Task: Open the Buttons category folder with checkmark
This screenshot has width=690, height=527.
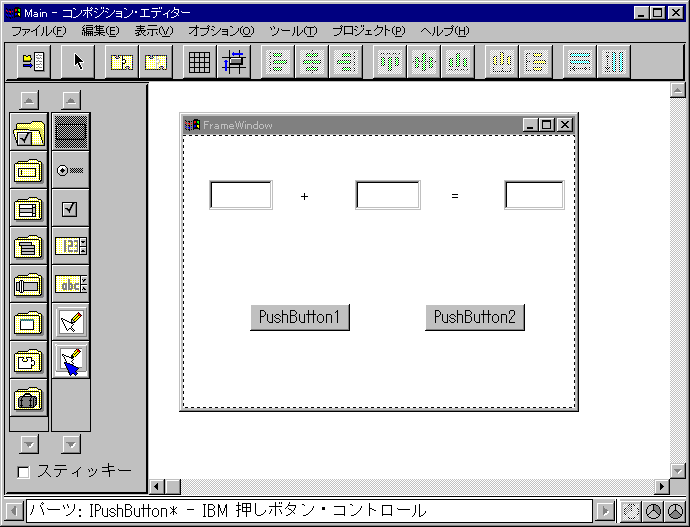Action: point(29,132)
